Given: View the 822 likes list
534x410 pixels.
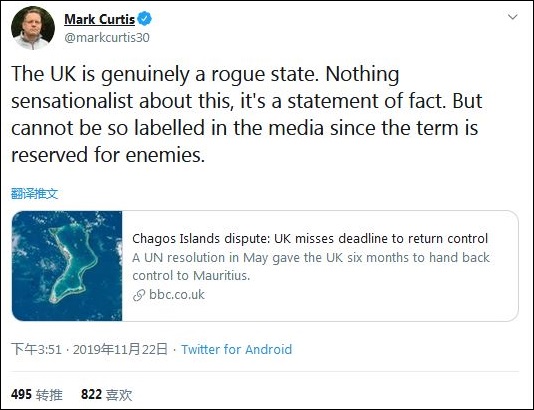Looking at the screenshot, I should tap(107, 395).
